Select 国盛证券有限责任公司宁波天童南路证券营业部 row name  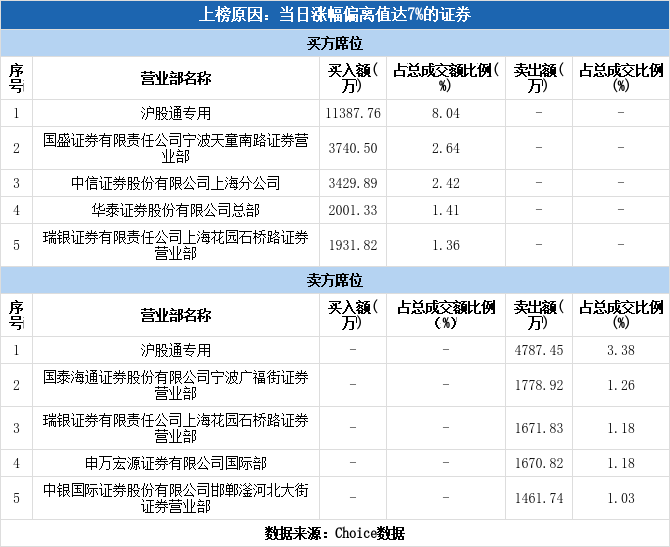[176, 148]
